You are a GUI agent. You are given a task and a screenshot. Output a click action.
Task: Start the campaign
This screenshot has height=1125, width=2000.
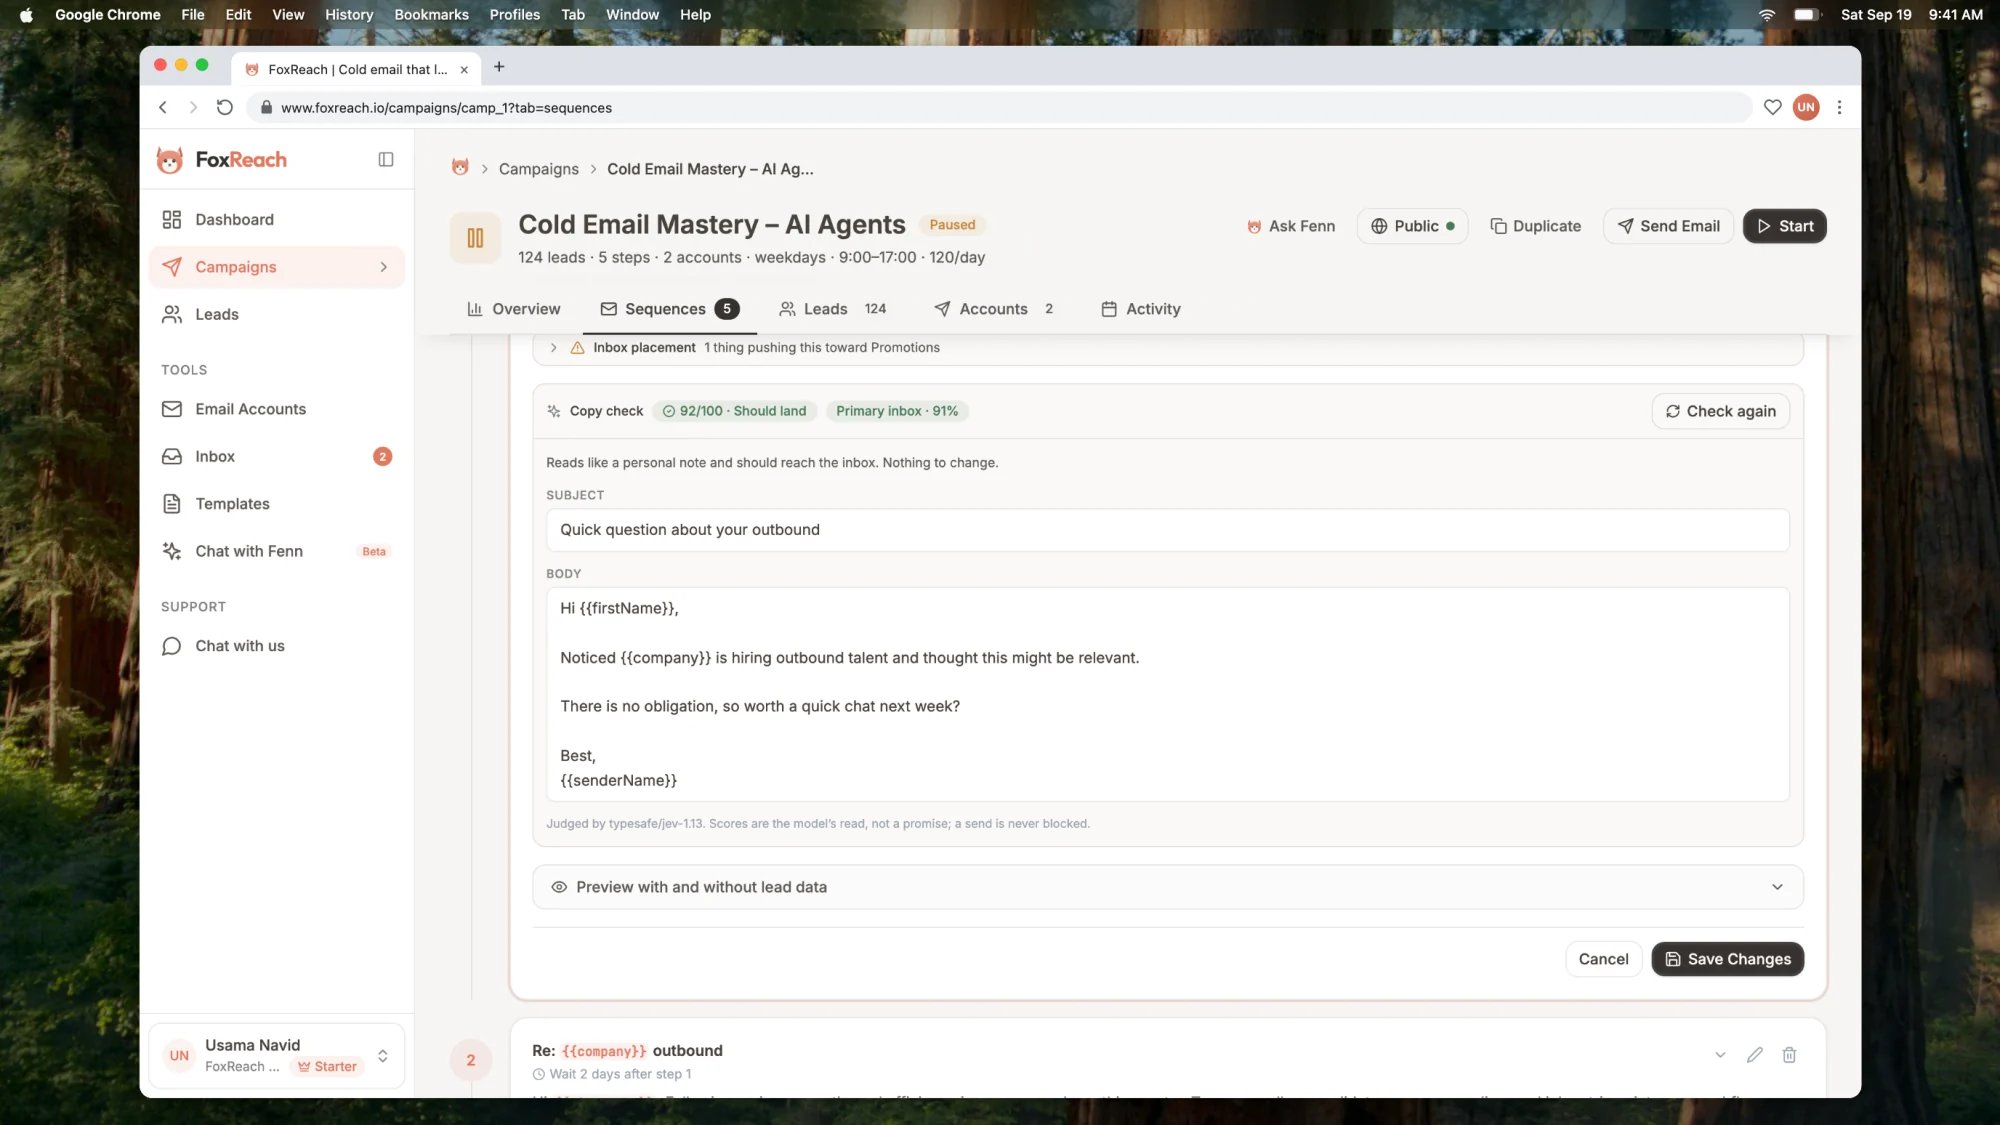point(1785,226)
